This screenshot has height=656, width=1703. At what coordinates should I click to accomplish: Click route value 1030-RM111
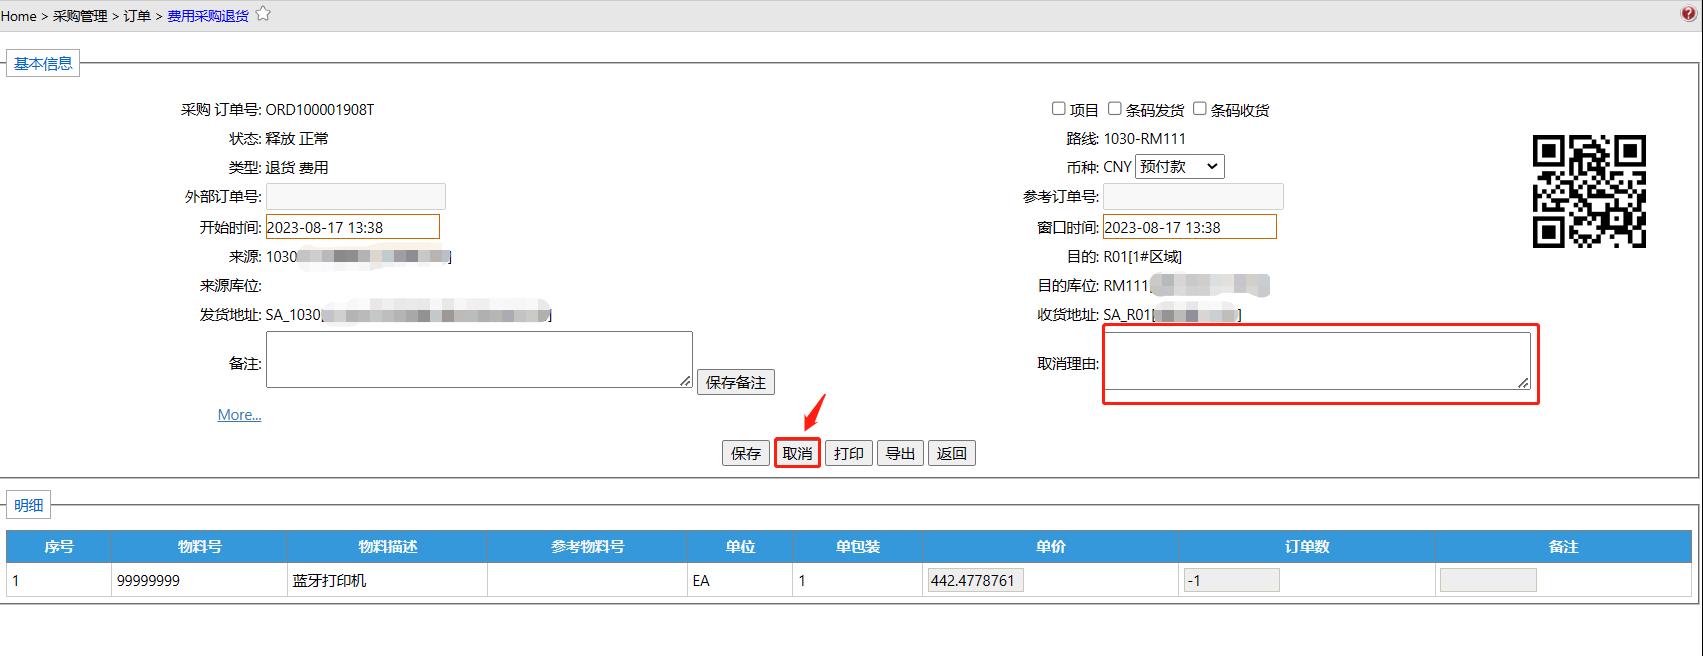(1145, 139)
